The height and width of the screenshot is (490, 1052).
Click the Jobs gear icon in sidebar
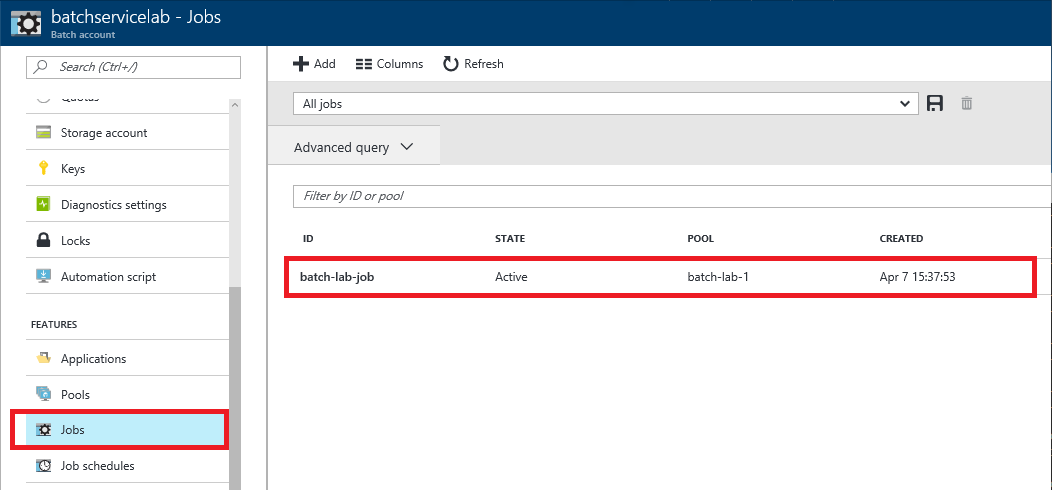[44, 430]
